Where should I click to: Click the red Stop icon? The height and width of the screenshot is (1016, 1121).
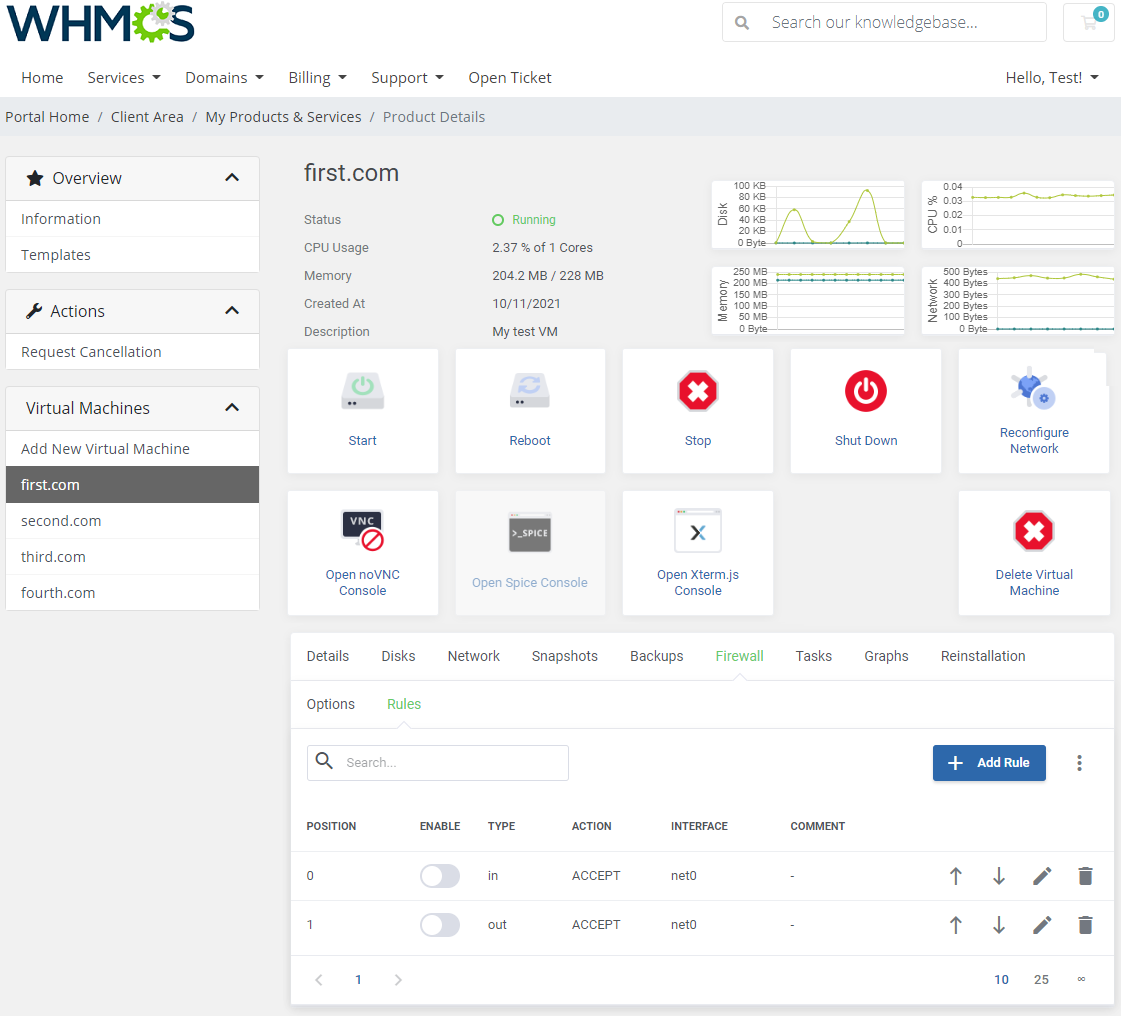(698, 390)
